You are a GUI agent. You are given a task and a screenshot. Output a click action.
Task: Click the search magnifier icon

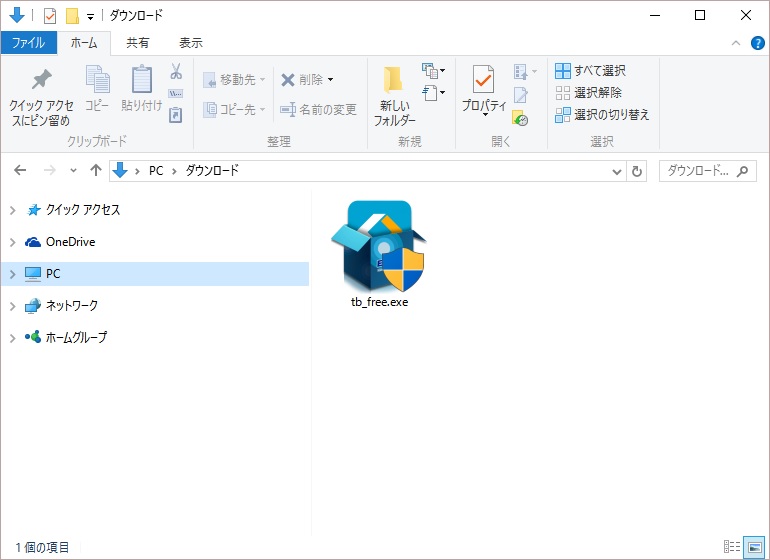(x=743, y=171)
